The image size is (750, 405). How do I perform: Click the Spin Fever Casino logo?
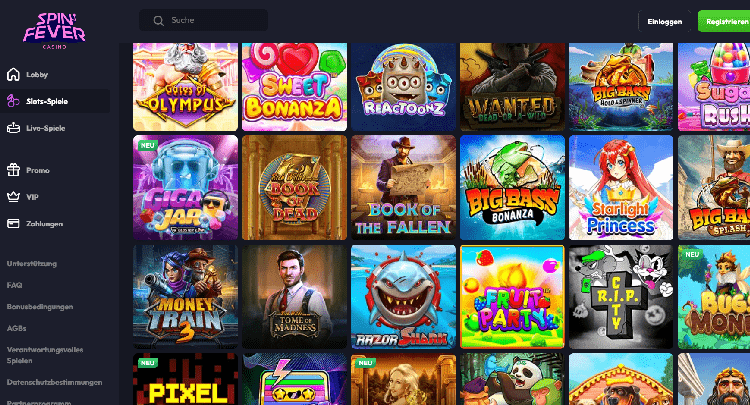[55, 31]
